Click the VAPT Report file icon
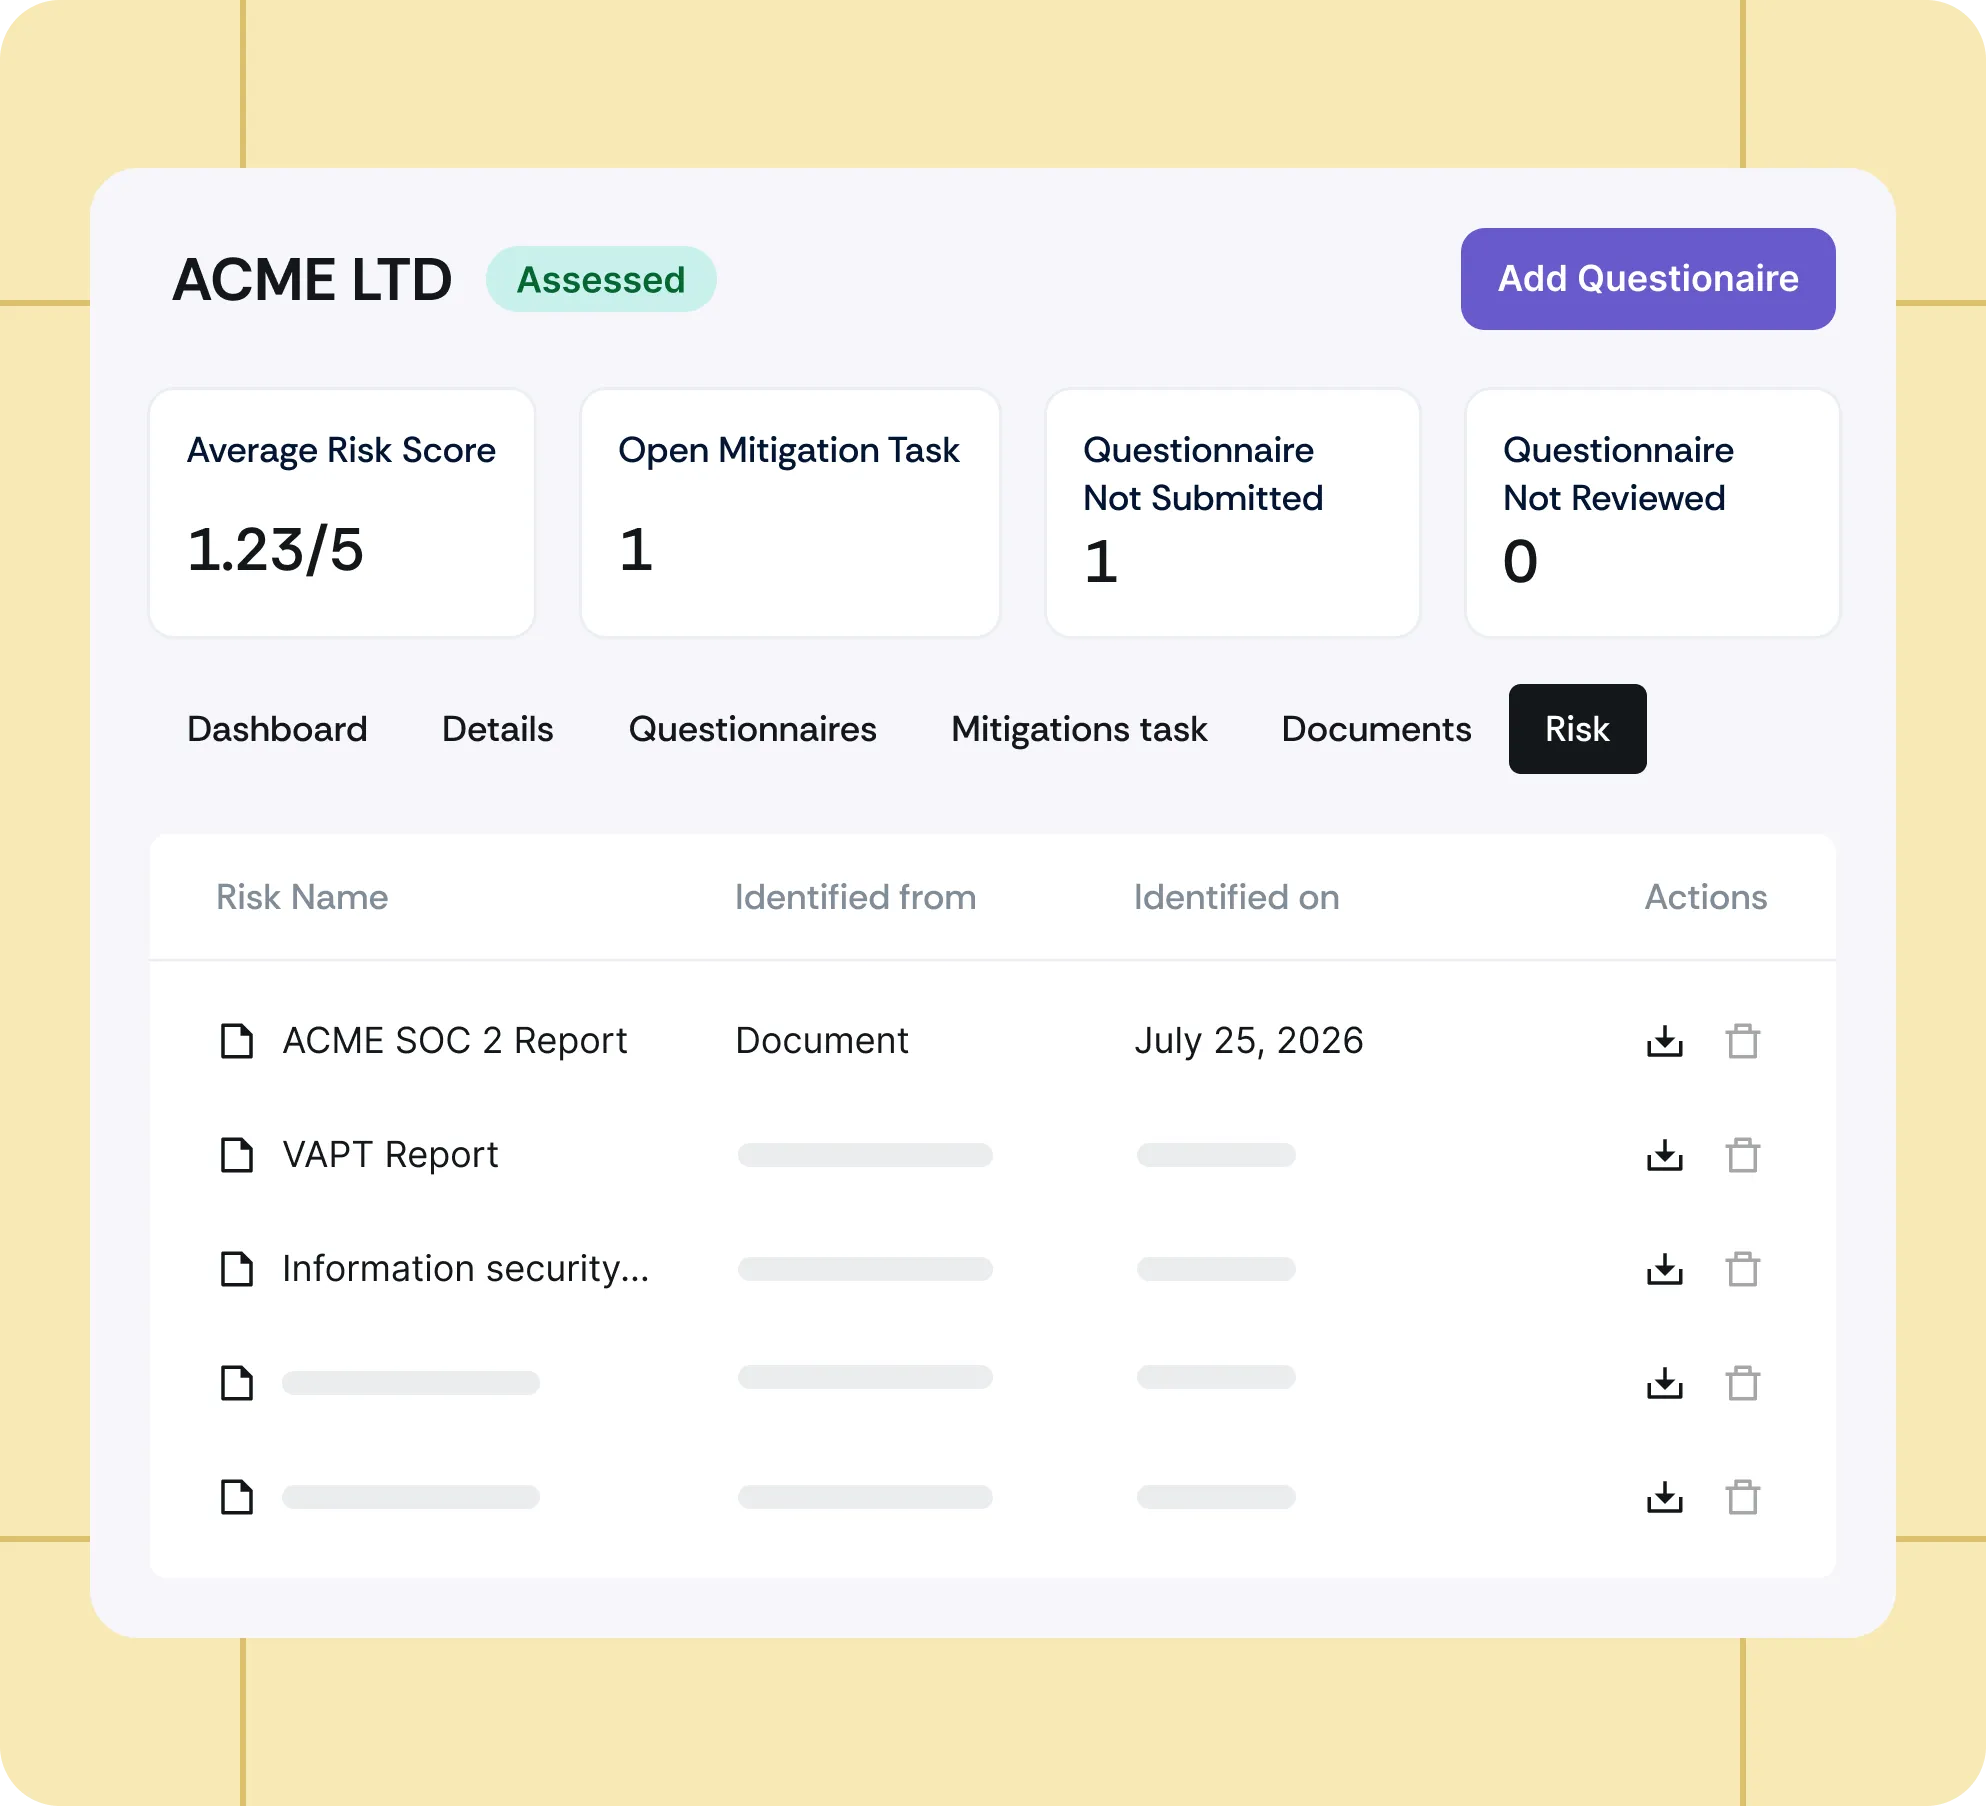The width and height of the screenshot is (1986, 1806). tap(237, 1155)
